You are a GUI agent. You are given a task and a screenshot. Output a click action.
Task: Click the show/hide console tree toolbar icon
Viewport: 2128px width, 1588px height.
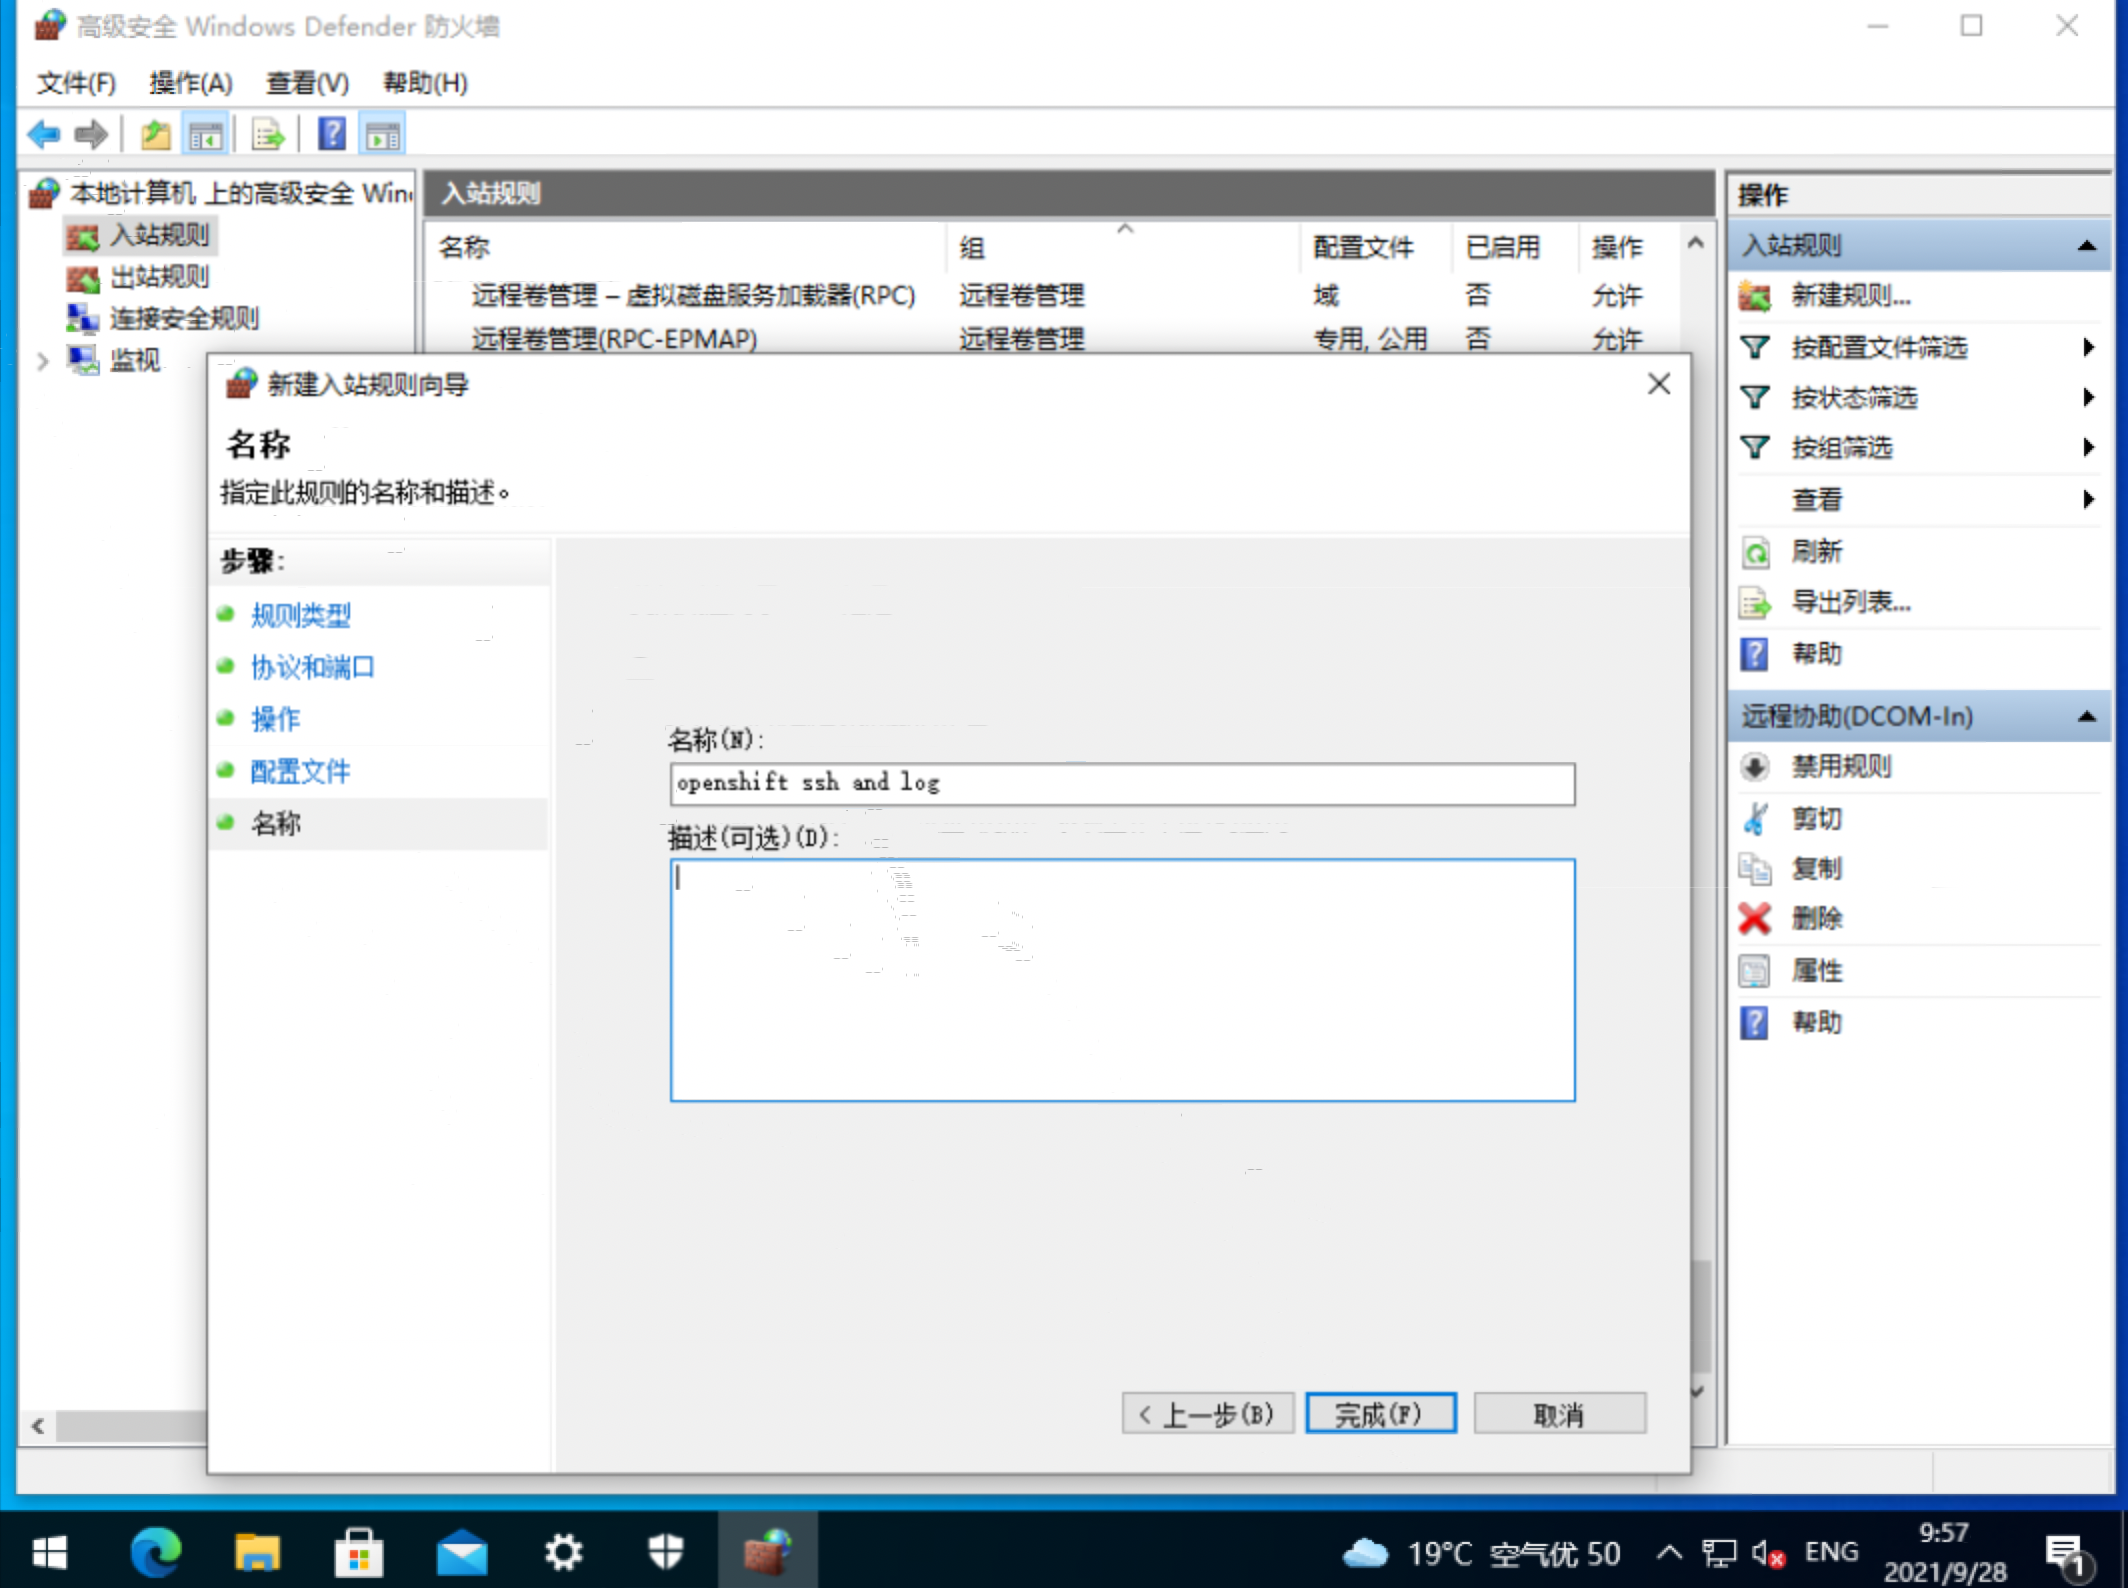(206, 134)
